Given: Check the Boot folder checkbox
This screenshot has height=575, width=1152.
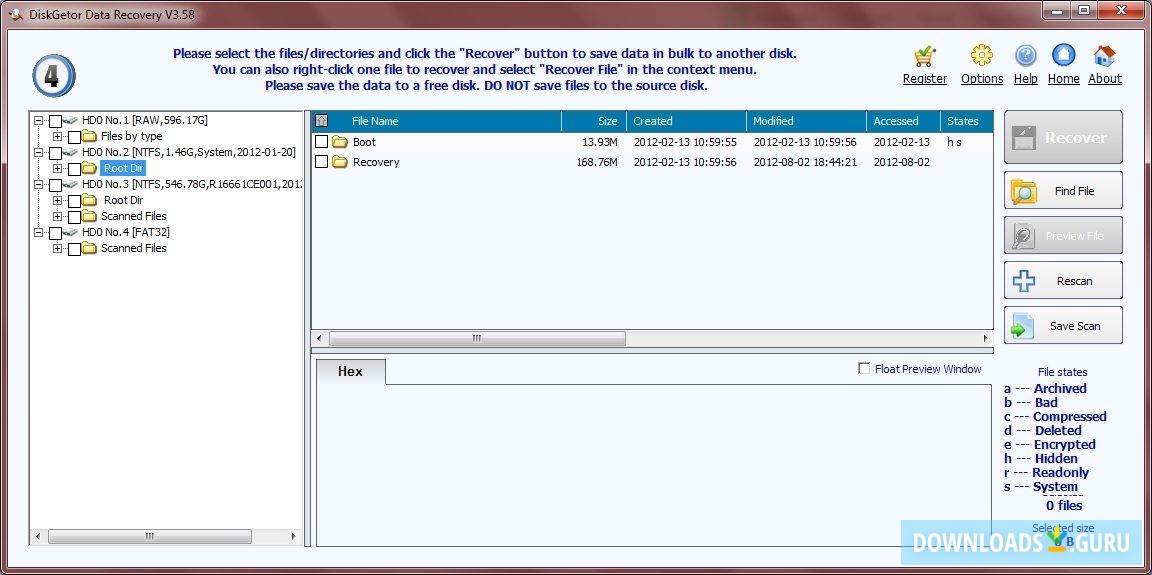Looking at the screenshot, I should (322, 142).
